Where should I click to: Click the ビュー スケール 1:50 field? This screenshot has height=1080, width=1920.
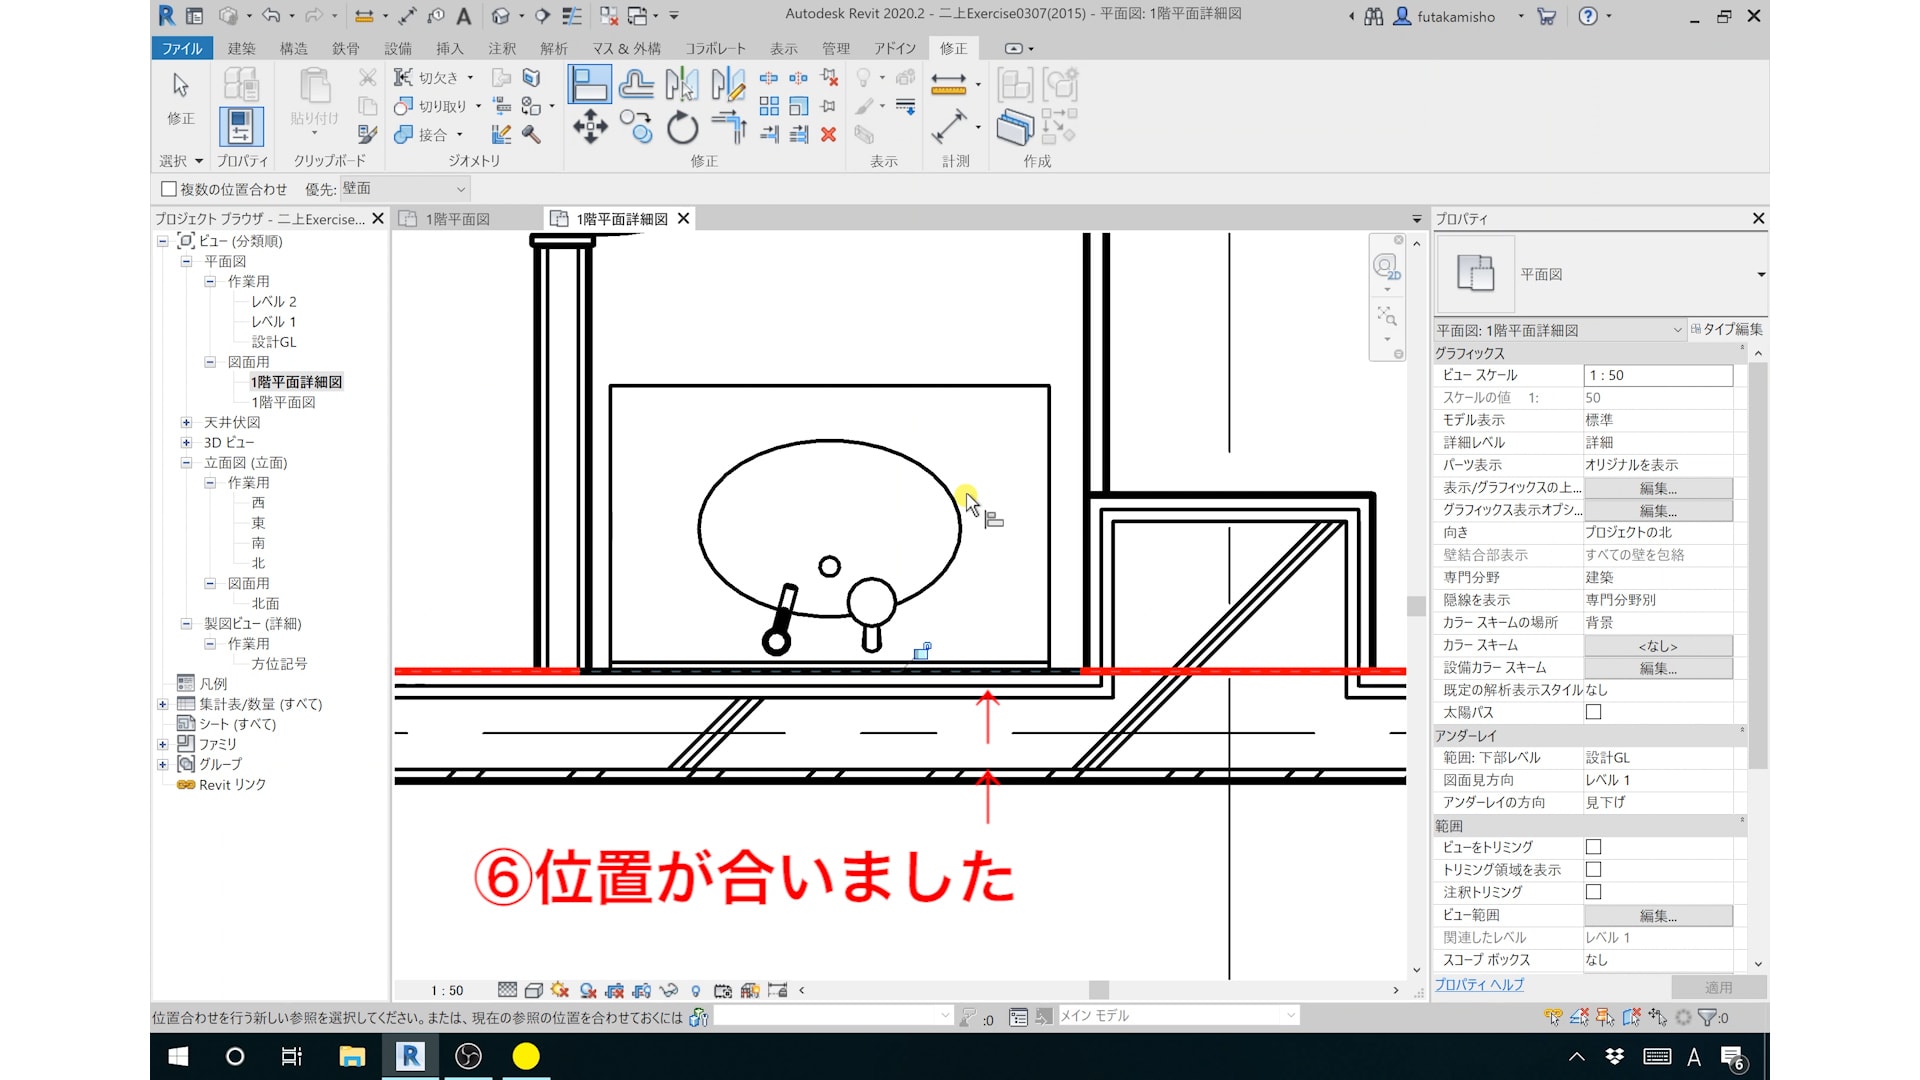pos(1657,375)
